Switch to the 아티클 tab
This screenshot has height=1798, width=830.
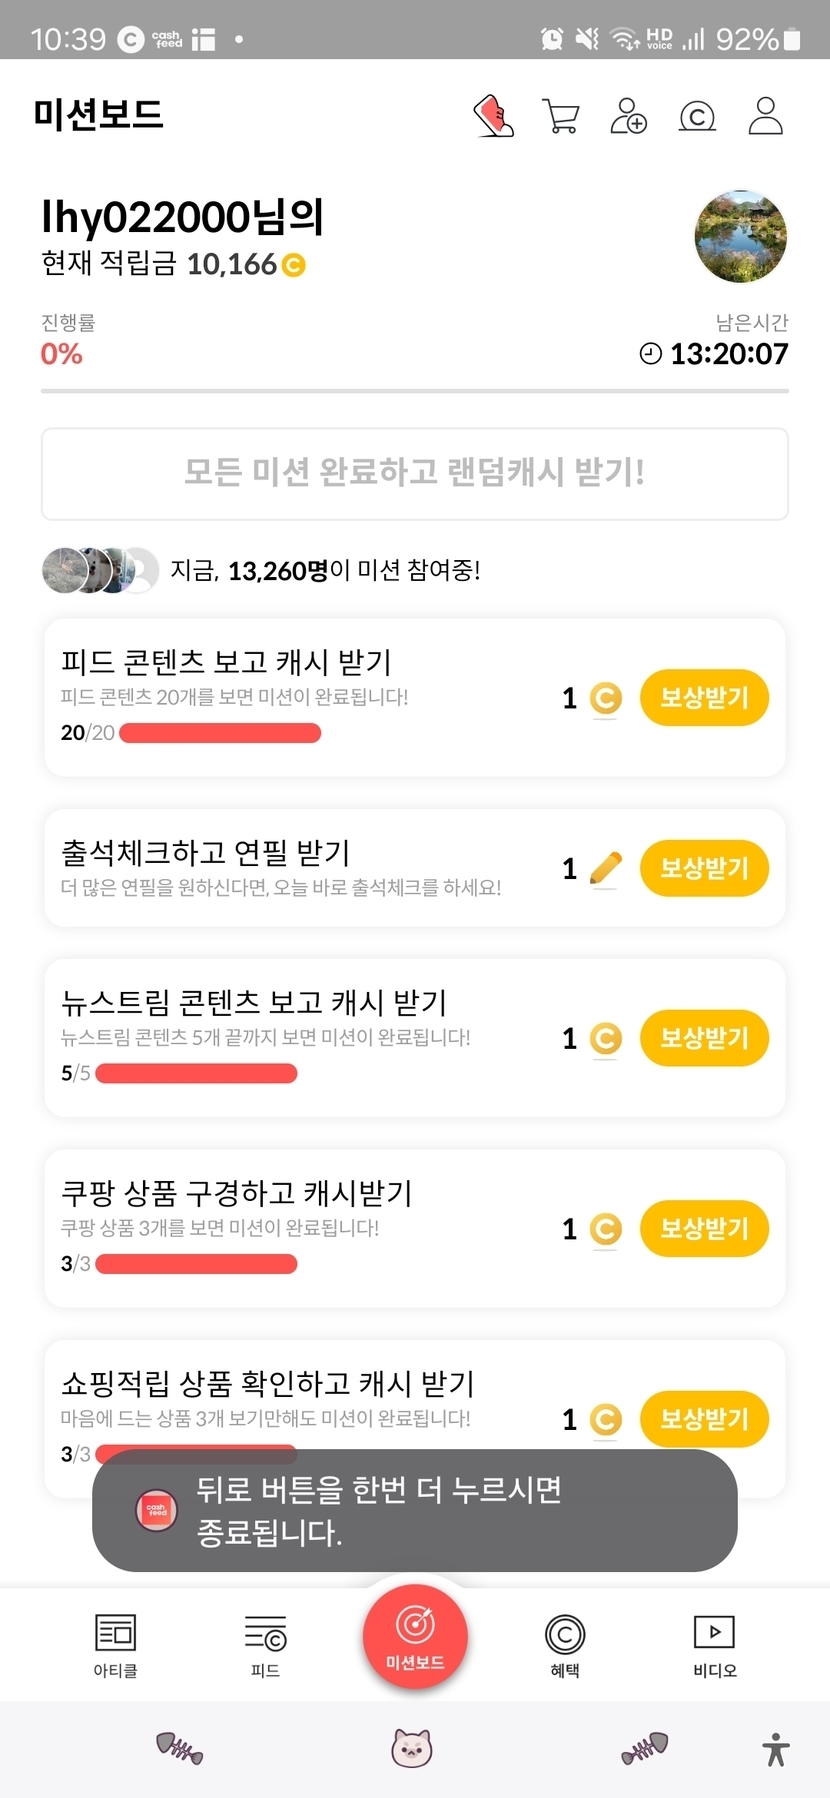tap(115, 1645)
